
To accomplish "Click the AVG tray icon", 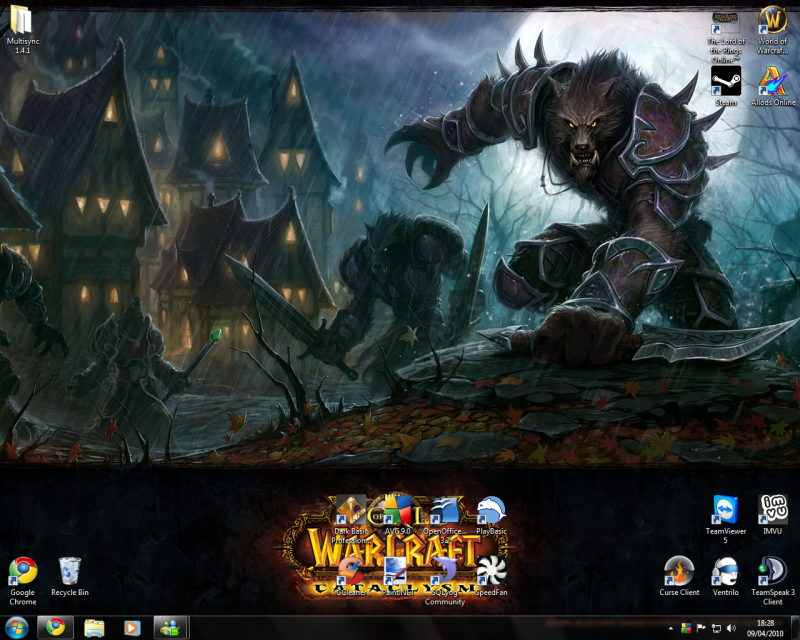I will click(686, 628).
